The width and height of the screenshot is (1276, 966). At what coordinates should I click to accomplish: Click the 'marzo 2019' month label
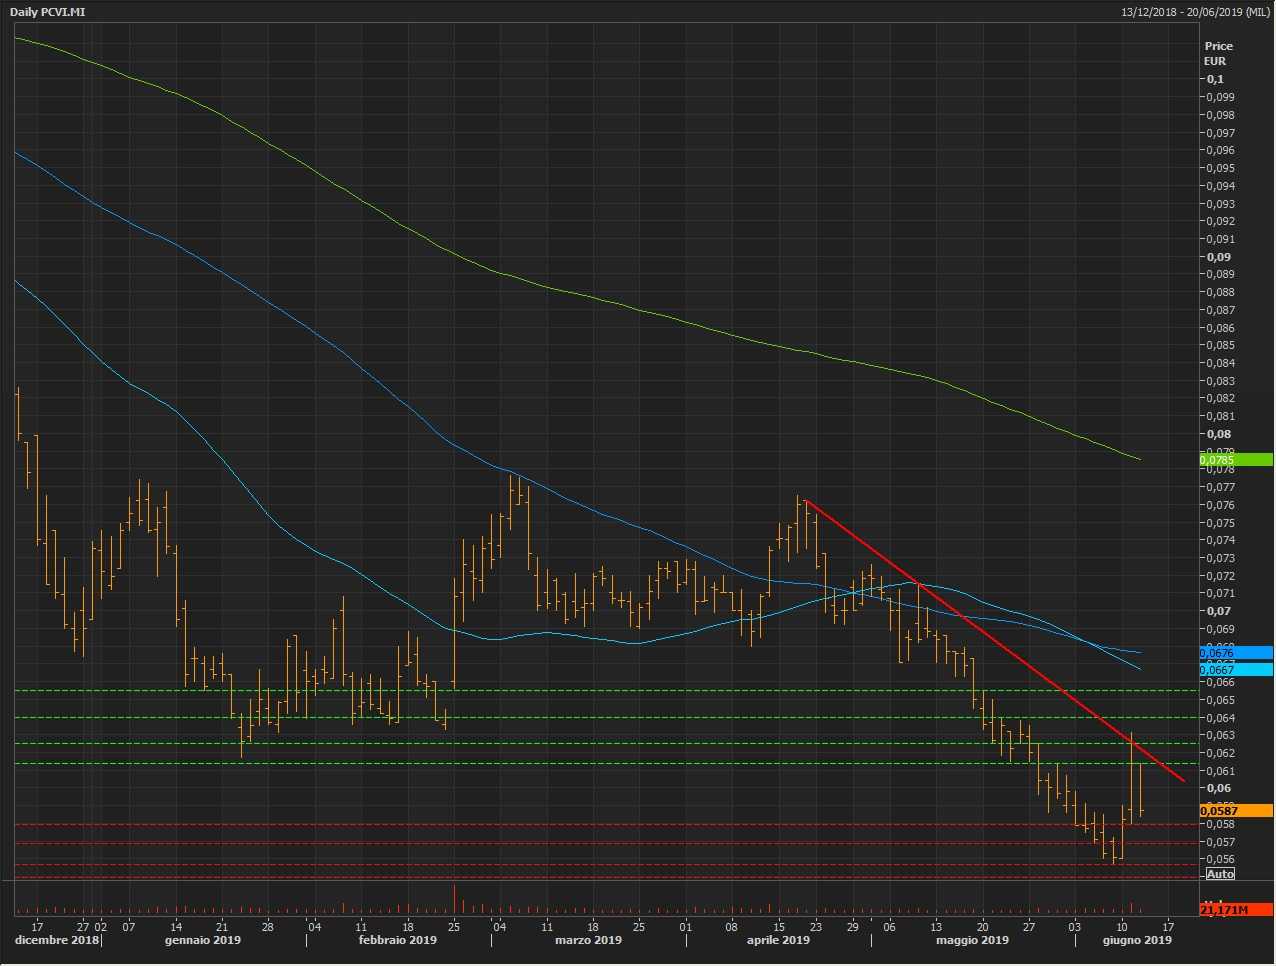click(x=588, y=940)
